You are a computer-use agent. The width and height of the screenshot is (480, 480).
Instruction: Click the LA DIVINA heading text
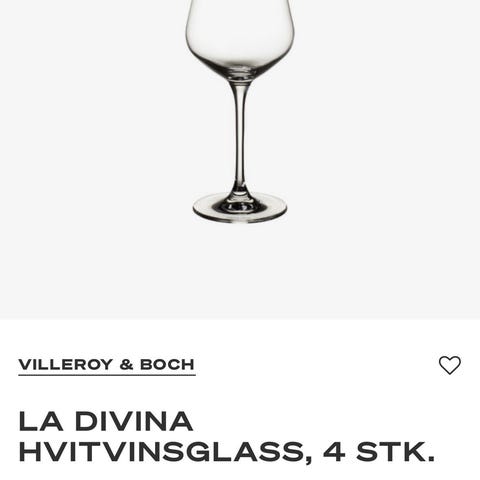[x=106, y=421]
